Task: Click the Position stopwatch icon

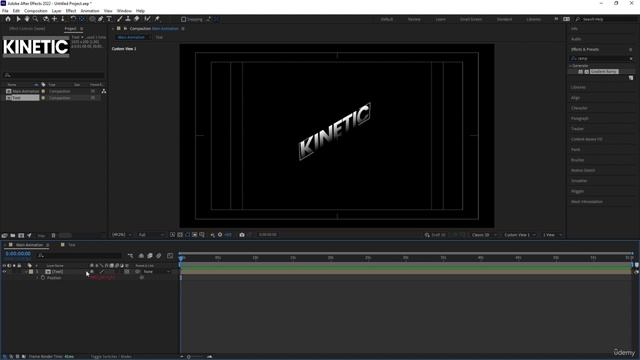Action: tap(43, 278)
